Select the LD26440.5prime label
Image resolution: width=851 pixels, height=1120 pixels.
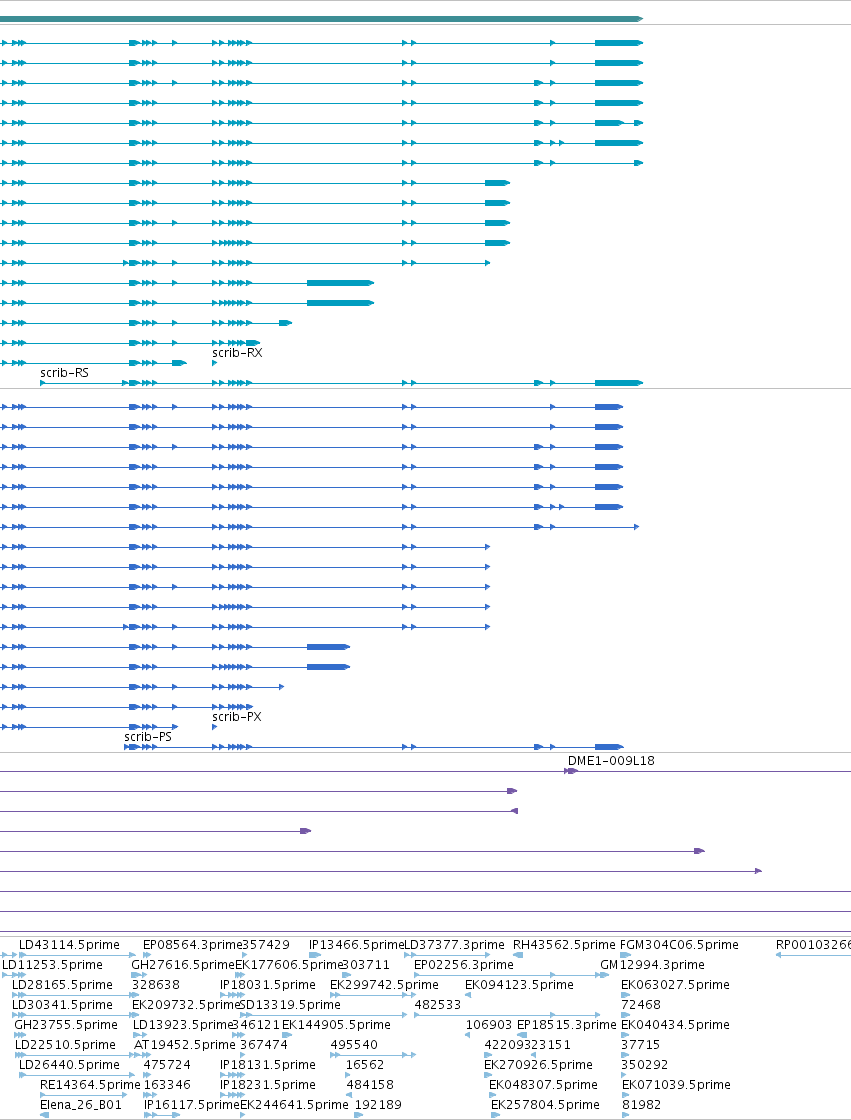[x=69, y=1065]
